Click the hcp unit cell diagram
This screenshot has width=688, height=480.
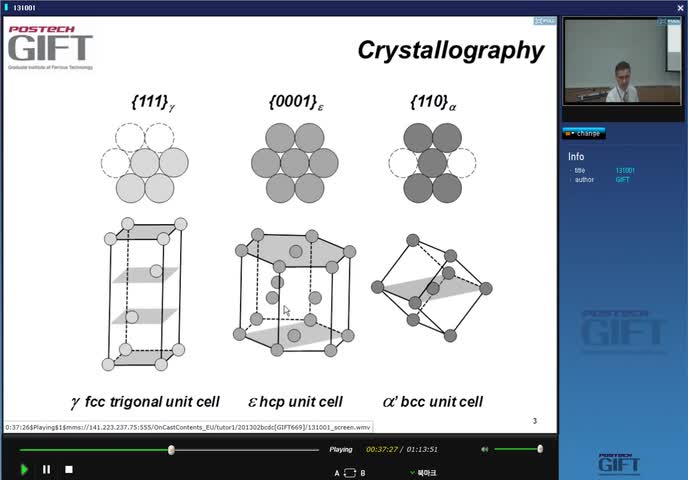click(294, 292)
